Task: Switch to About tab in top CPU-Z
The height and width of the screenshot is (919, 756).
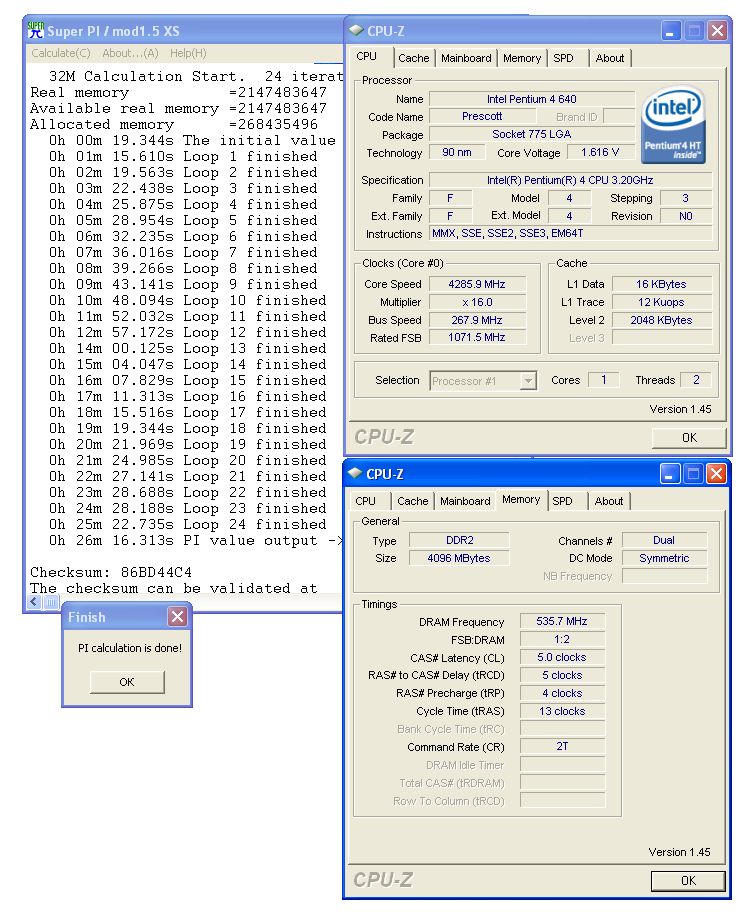Action: click(609, 58)
